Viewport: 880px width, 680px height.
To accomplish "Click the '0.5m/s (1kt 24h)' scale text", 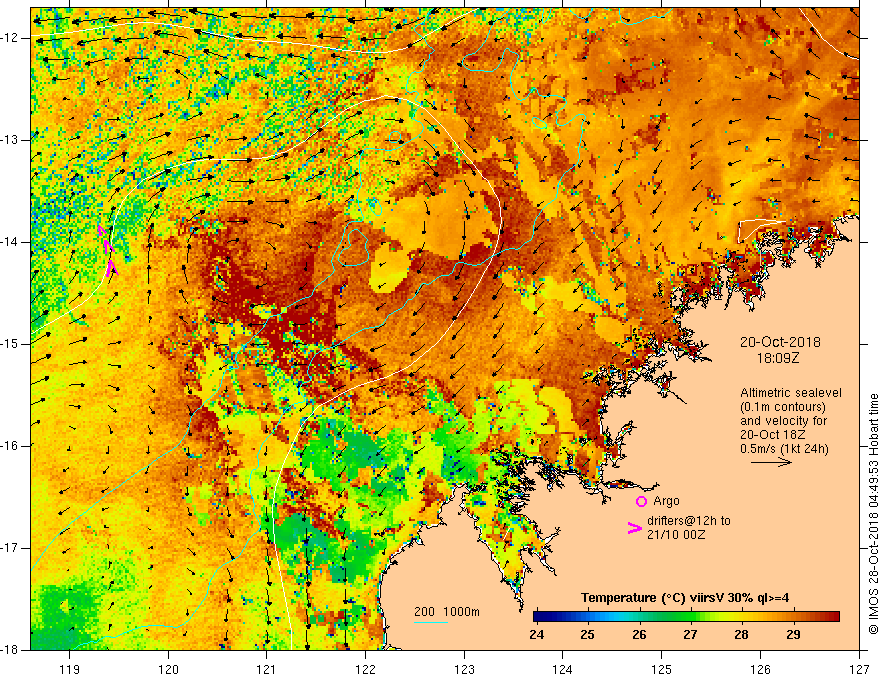I will click(784, 449).
